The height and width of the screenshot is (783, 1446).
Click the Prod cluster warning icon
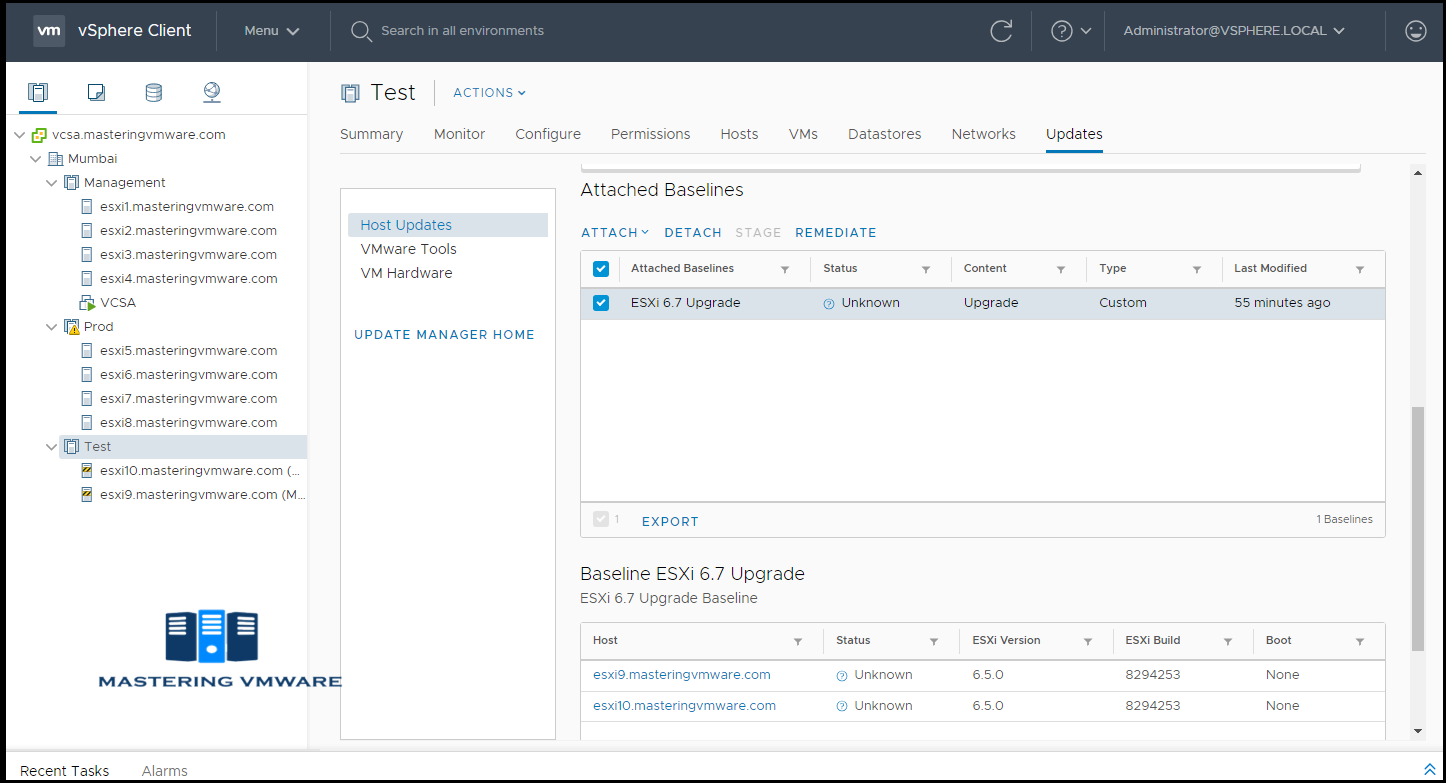(x=71, y=327)
